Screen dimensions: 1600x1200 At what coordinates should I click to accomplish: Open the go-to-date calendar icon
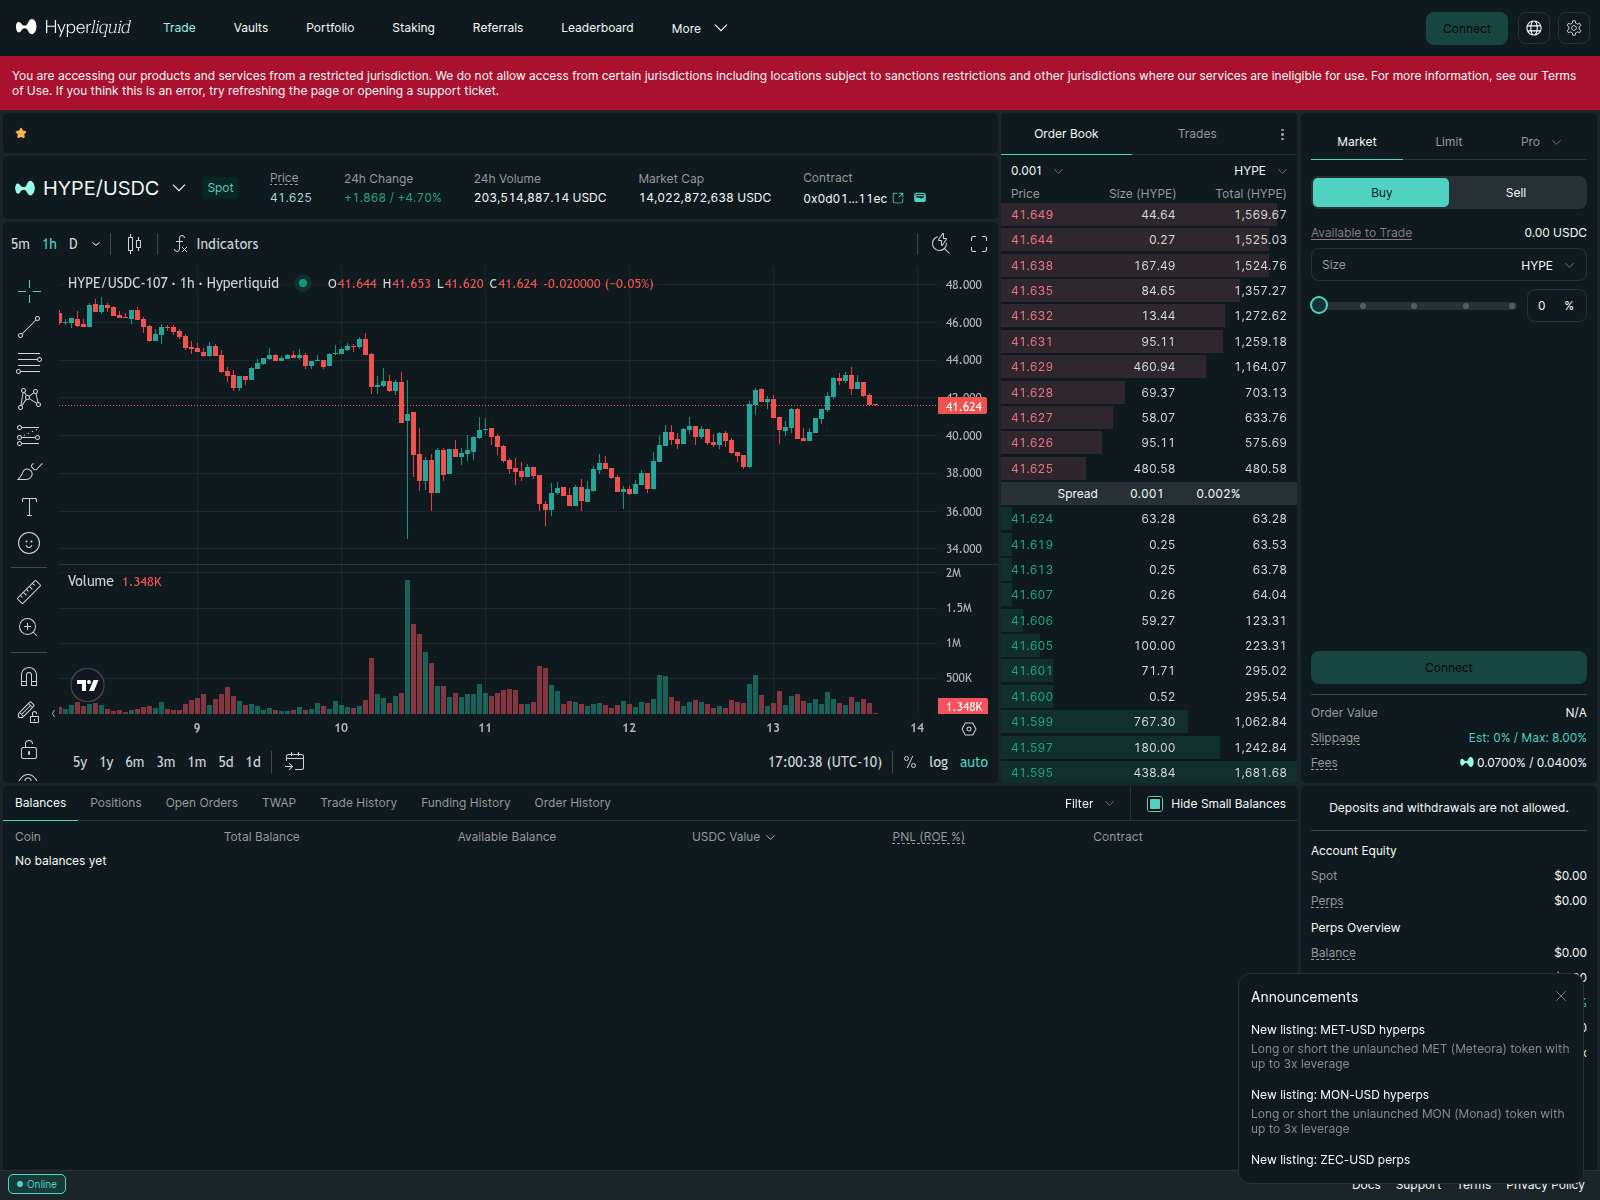coord(294,762)
